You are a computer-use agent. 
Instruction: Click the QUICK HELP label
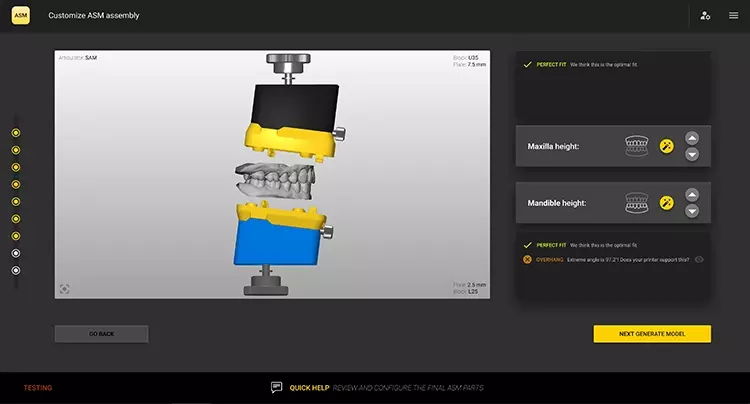coord(309,388)
